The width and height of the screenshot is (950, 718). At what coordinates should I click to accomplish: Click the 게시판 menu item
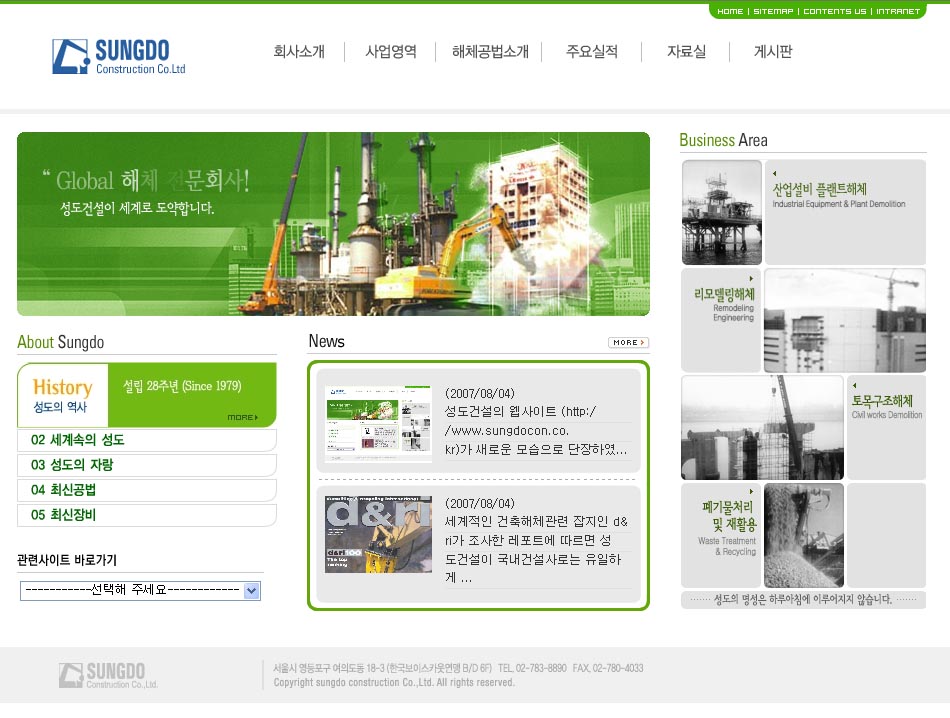click(773, 52)
